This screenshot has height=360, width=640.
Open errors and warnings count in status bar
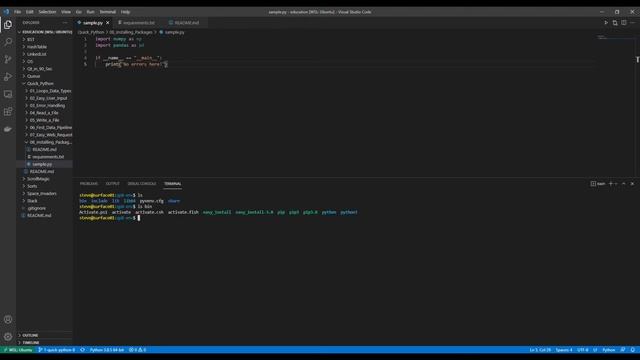tap(138, 350)
